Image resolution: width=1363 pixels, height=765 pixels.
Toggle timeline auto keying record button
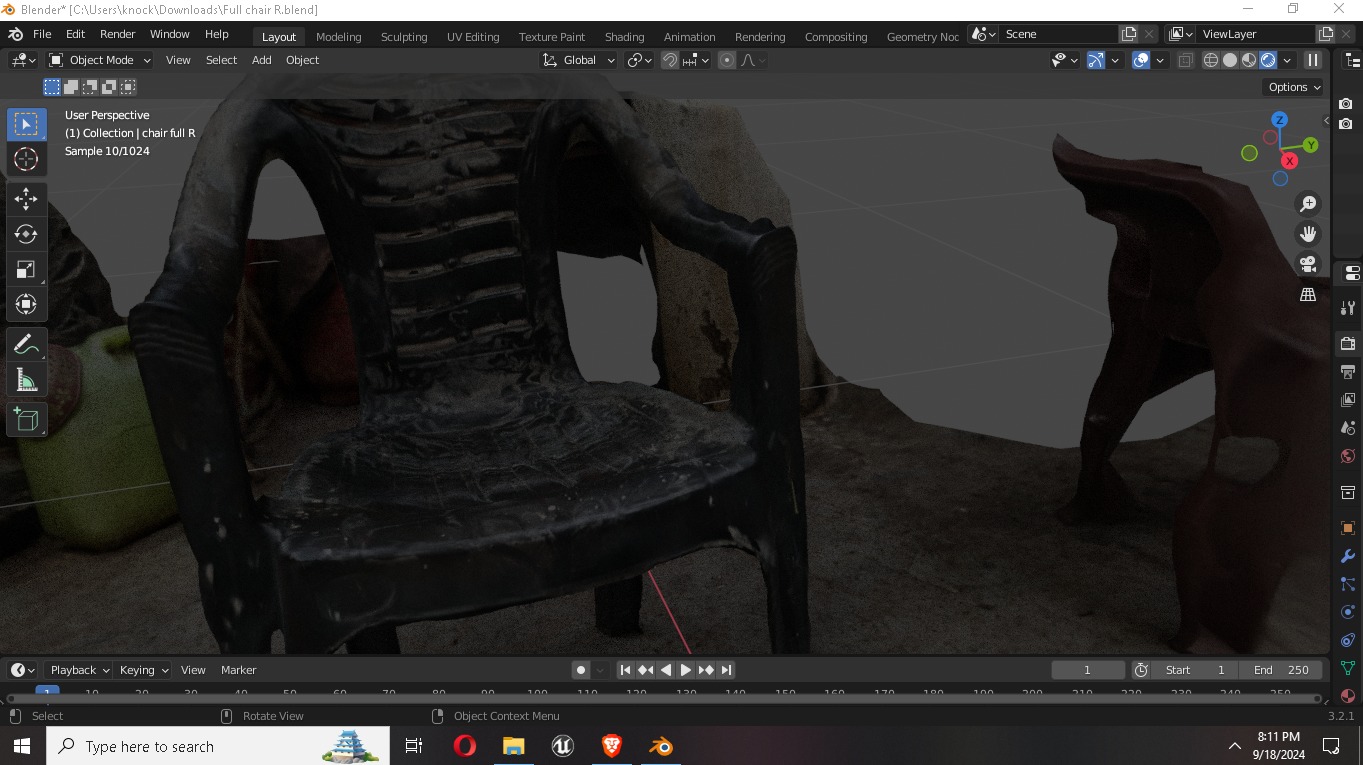(580, 670)
